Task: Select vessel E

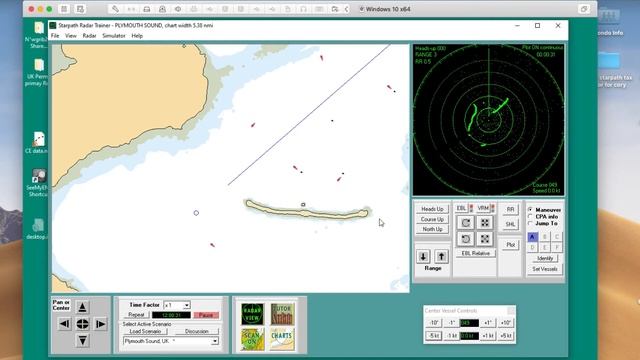Action: (x=544, y=247)
